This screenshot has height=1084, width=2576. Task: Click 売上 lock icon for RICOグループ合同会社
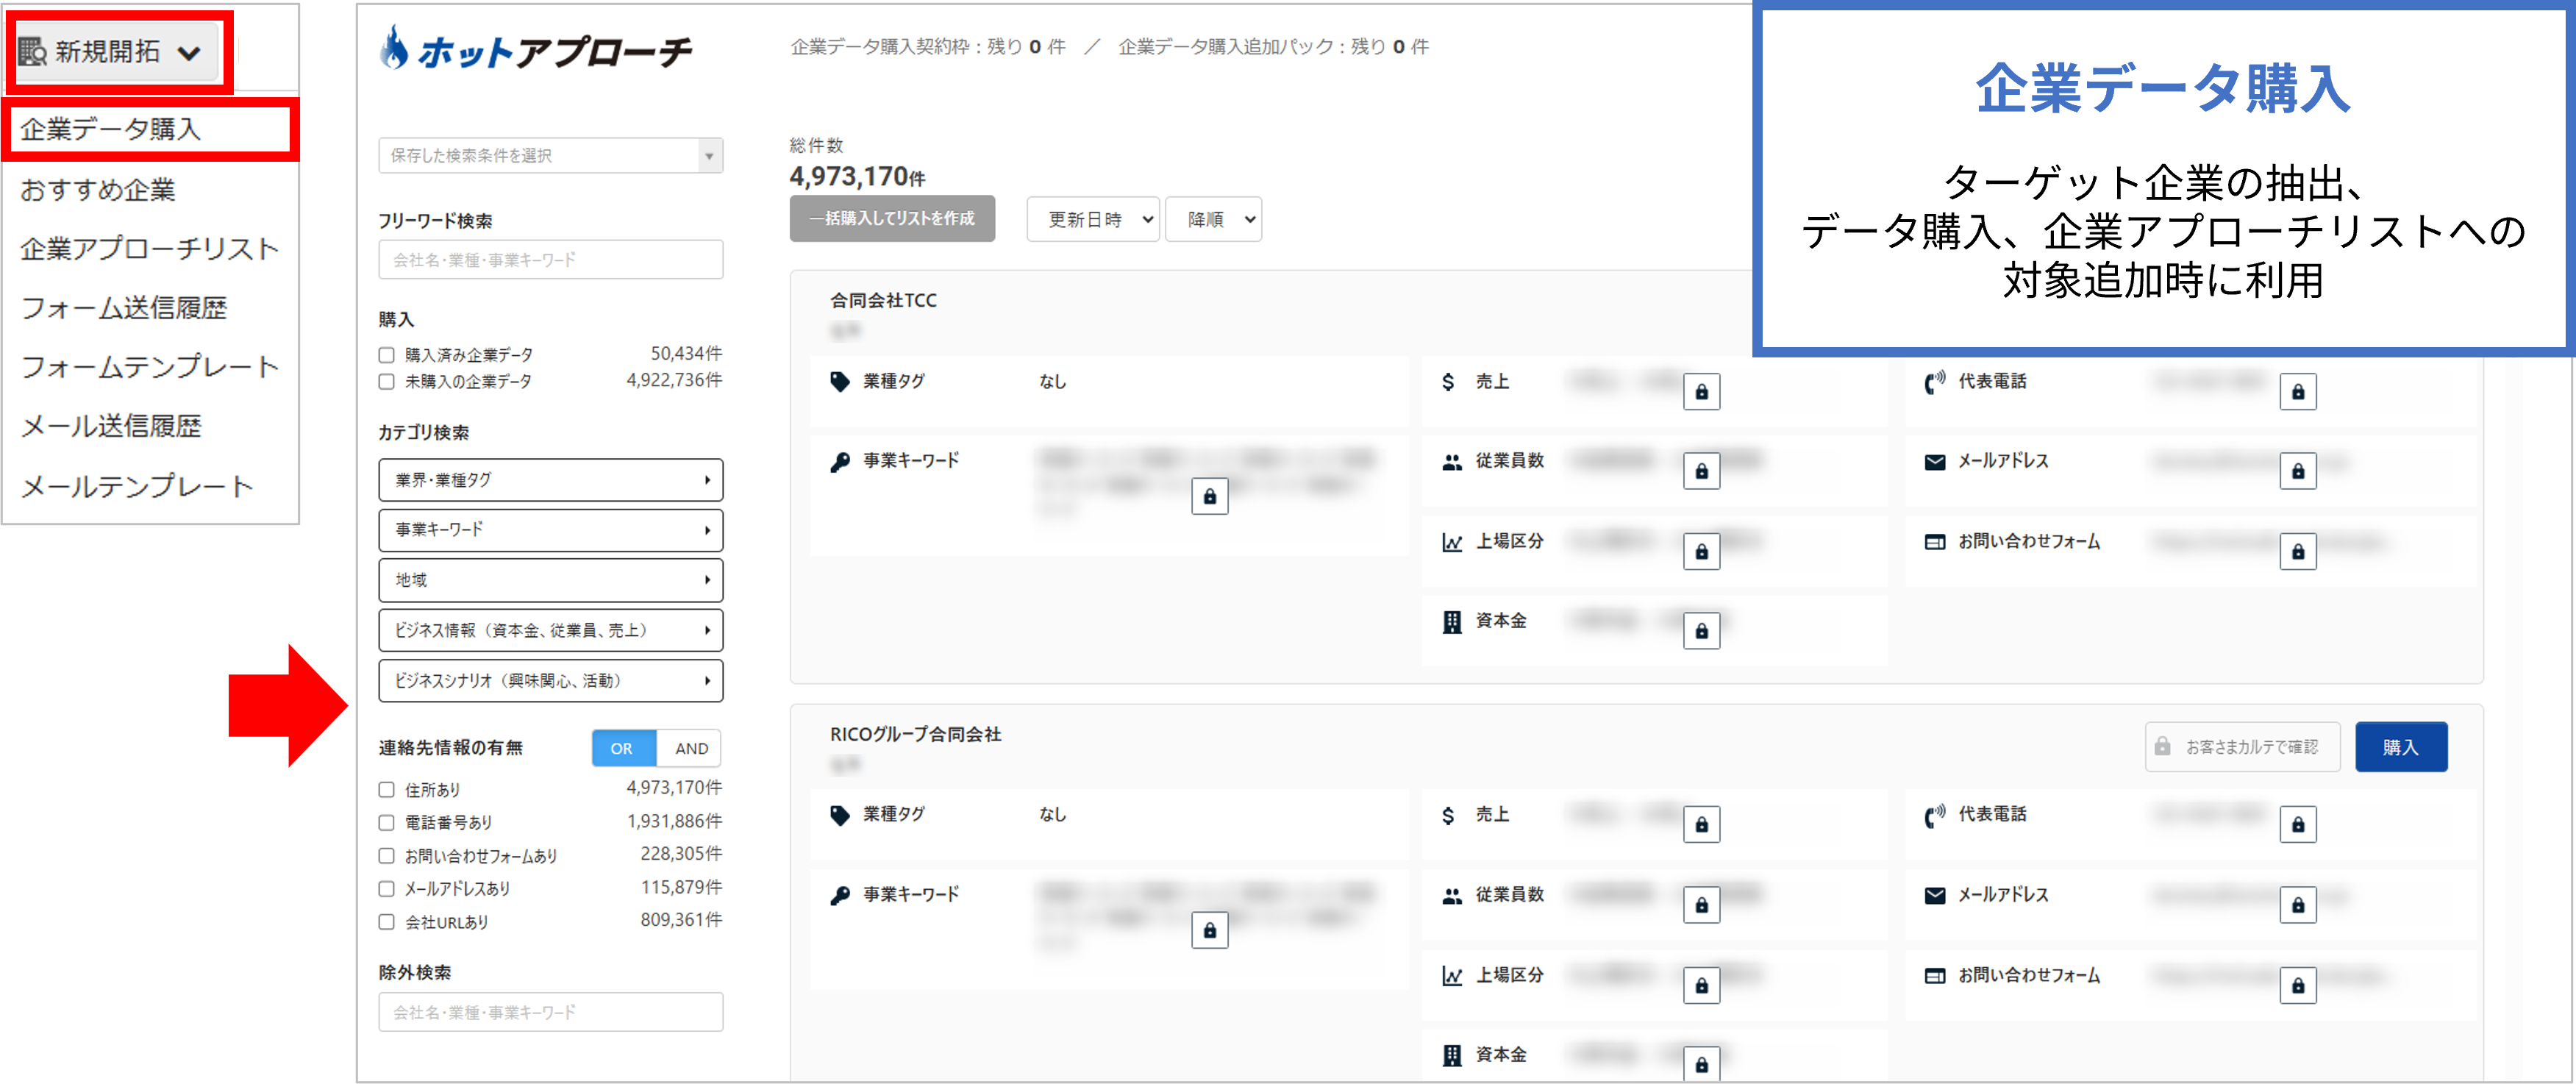1701,825
